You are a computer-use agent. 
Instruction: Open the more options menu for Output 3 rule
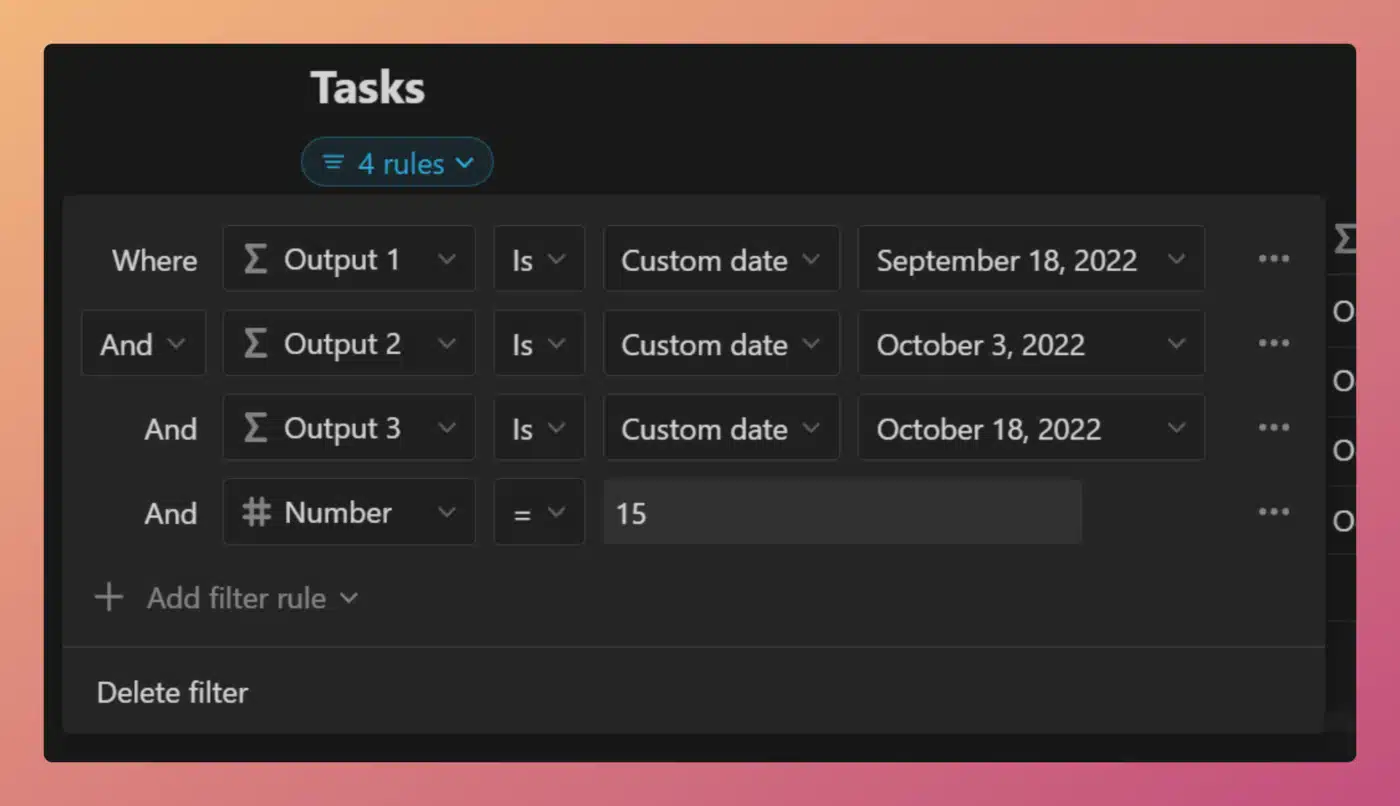point(1273,427)
